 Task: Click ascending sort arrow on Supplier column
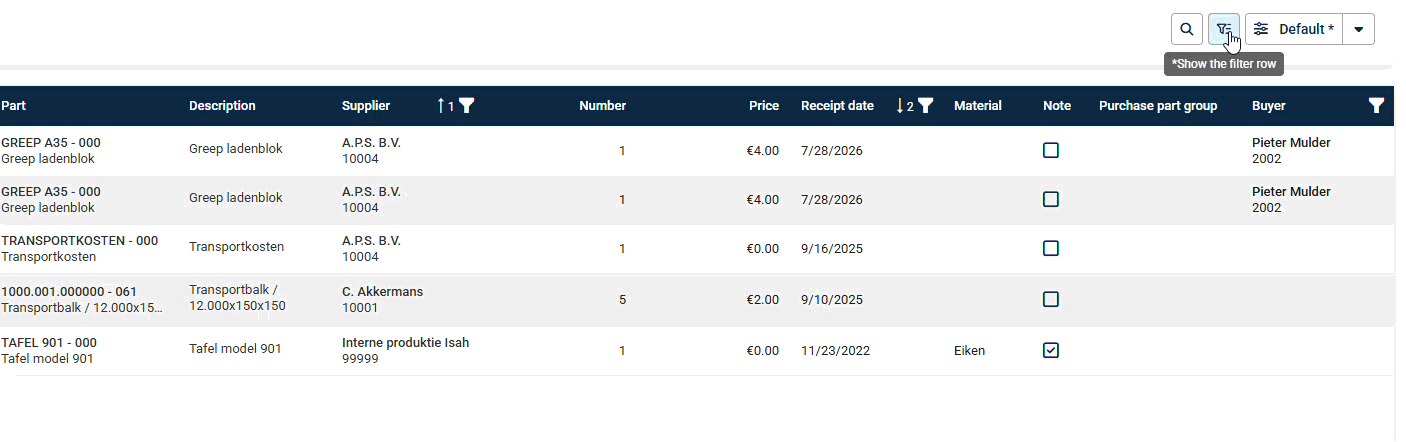(441, 106)
